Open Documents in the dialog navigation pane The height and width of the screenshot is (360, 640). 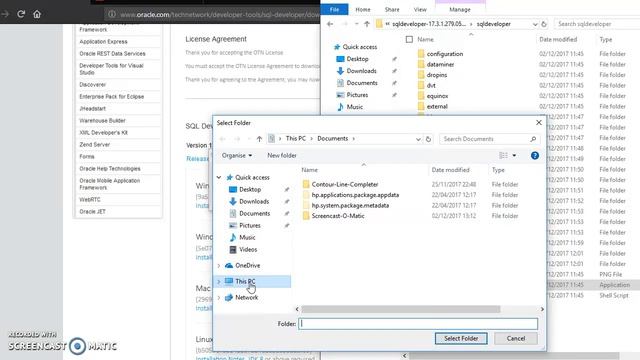(x=254, y=213)
